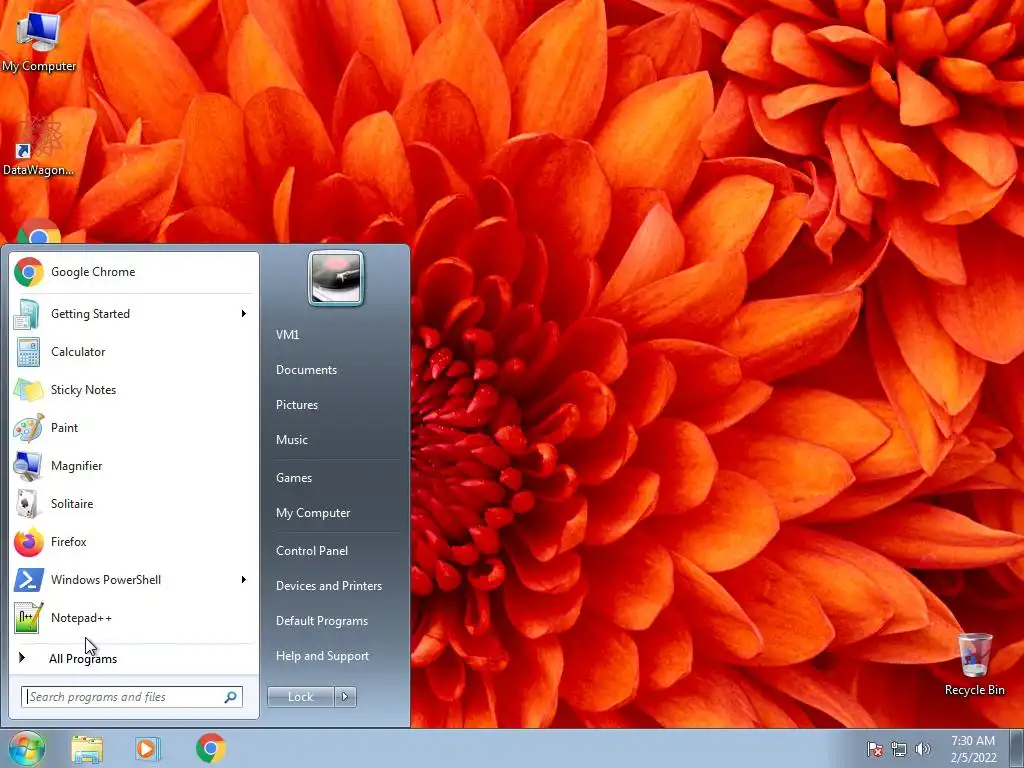Open Windows PowerShell icon
Image resolution: width=1024 pixels, height=768 pixels.
click(28, 580)
